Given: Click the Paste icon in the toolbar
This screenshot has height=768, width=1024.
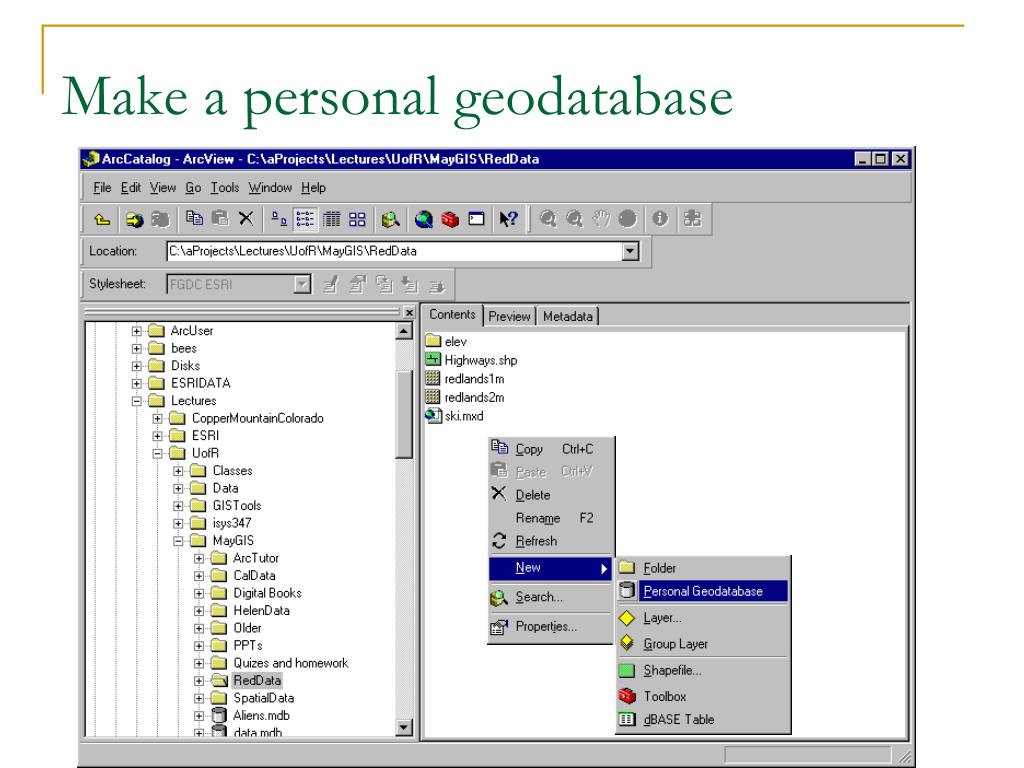Looking at the screenshot, I should [x=220, y=219].
